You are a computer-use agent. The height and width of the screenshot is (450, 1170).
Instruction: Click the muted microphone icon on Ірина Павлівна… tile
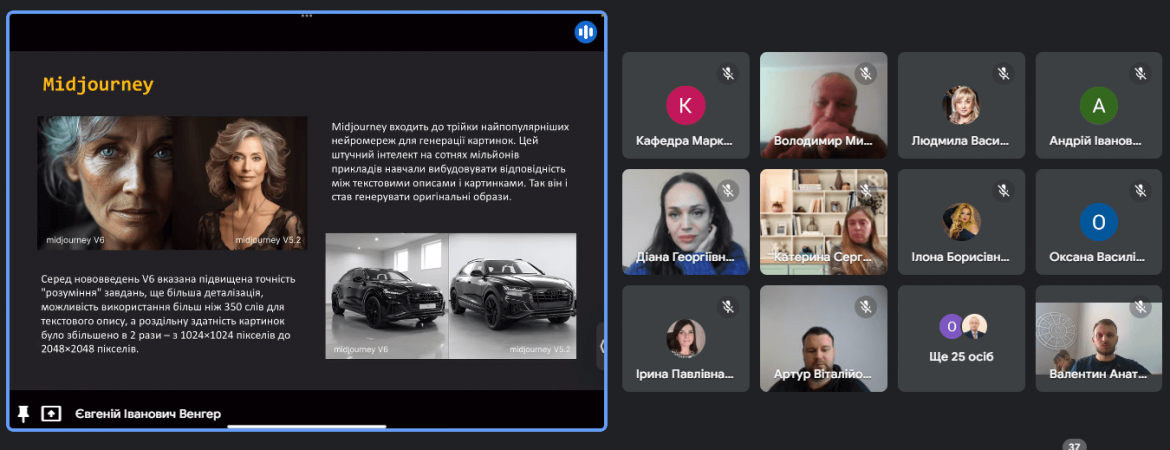[x=728, y=307]
